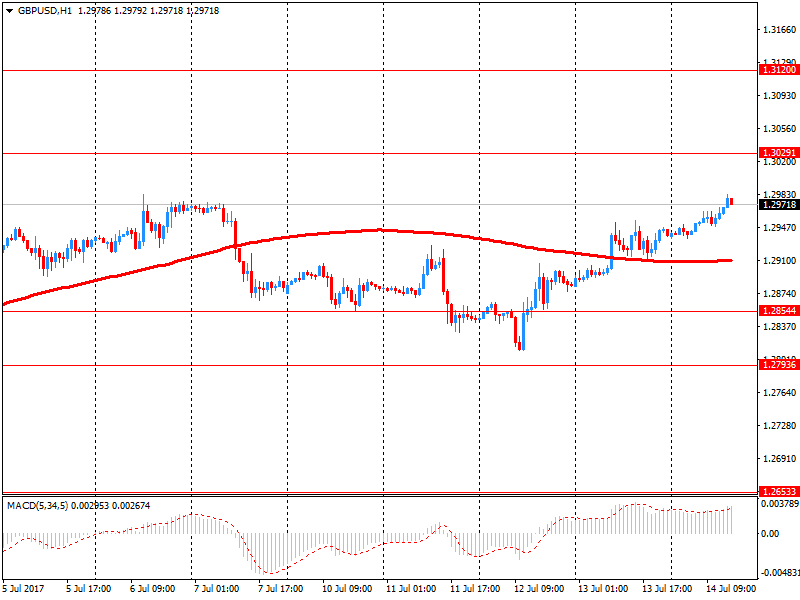
Task: Click the 14 Jul 09:00 time axis label
Action: [x=731, y=589]
